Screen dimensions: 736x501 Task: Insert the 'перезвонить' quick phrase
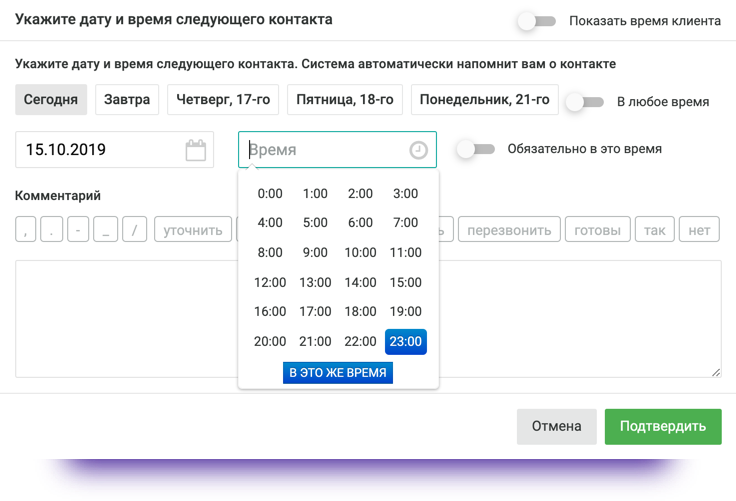coord(507,230)
